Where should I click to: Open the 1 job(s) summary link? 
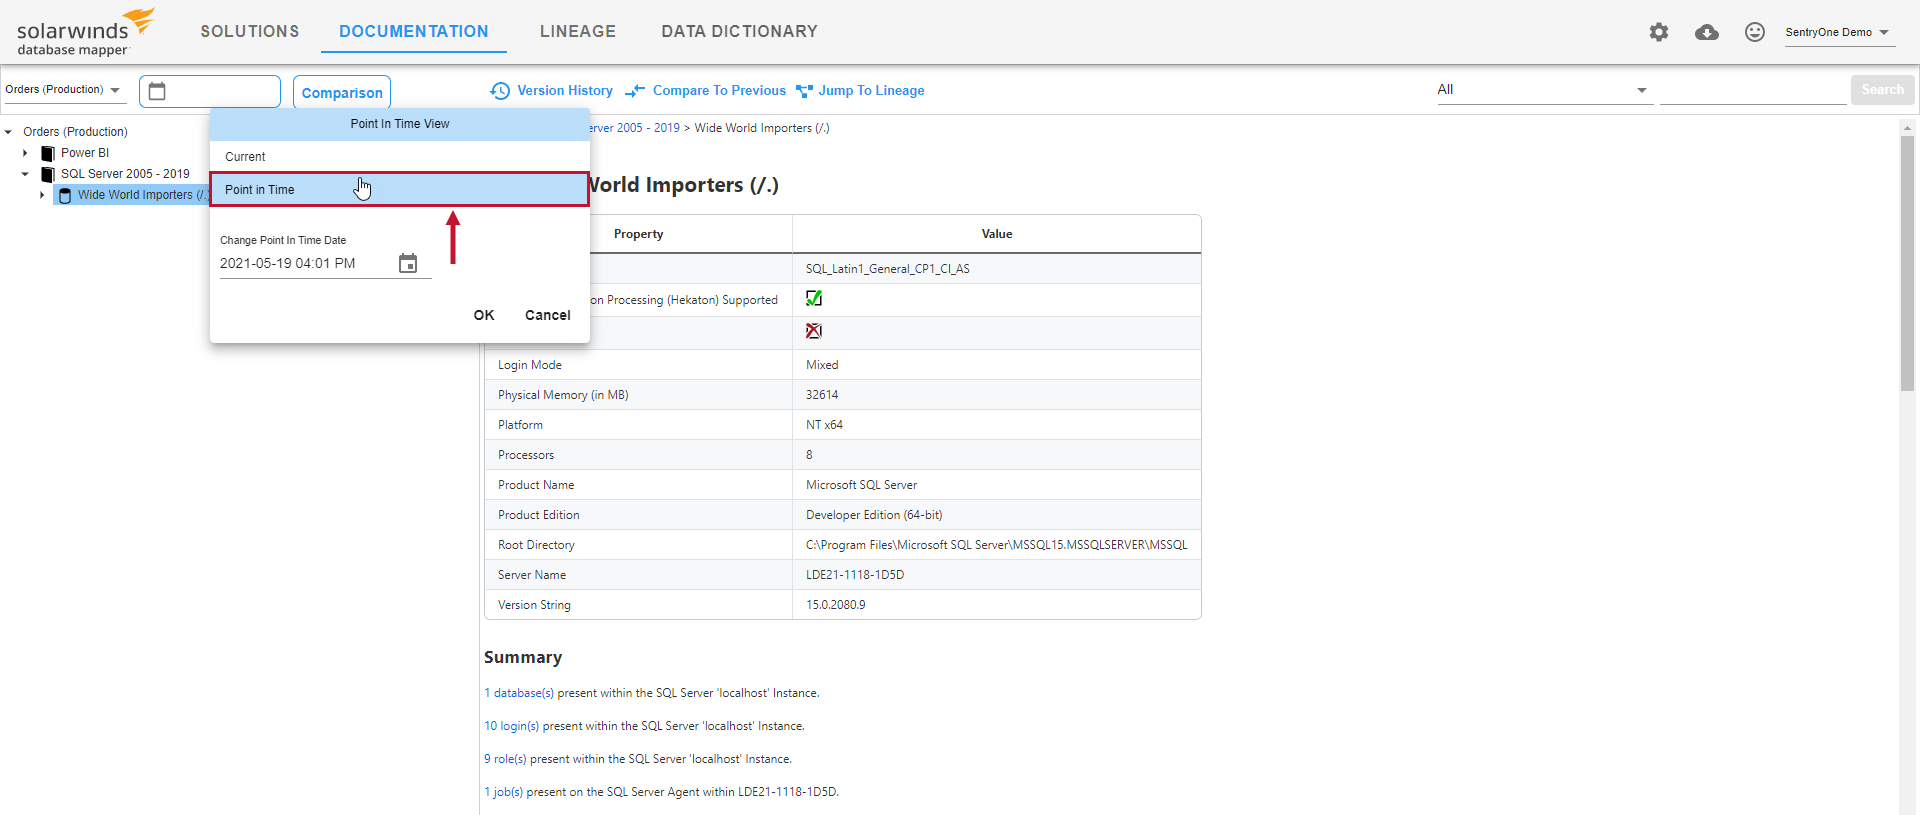click(503, 792)
